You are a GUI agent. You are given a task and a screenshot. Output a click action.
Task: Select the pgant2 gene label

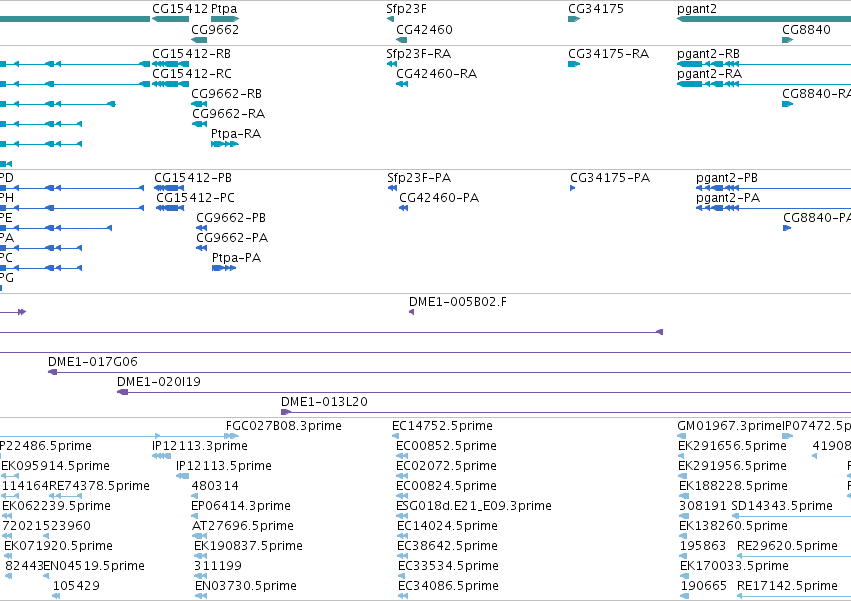pos(697,9)
